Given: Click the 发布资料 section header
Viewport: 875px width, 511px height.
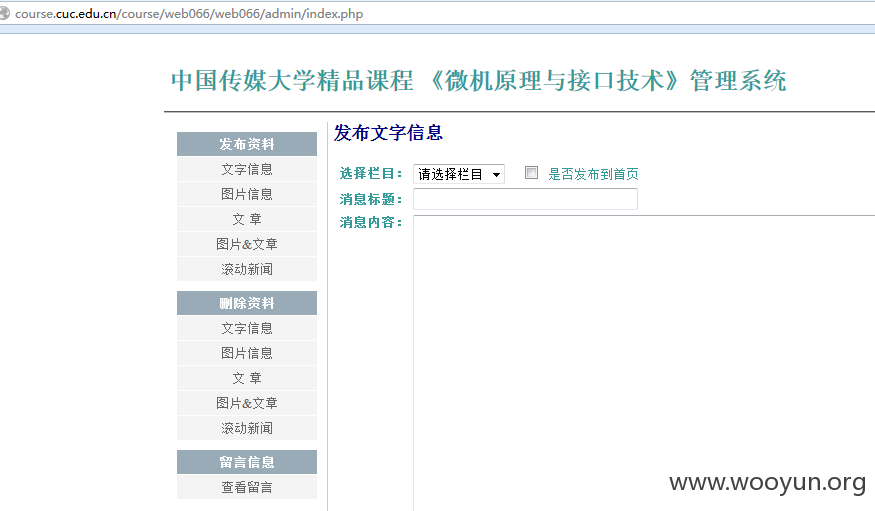Looking at the screenshot, I should pos(247,144).
